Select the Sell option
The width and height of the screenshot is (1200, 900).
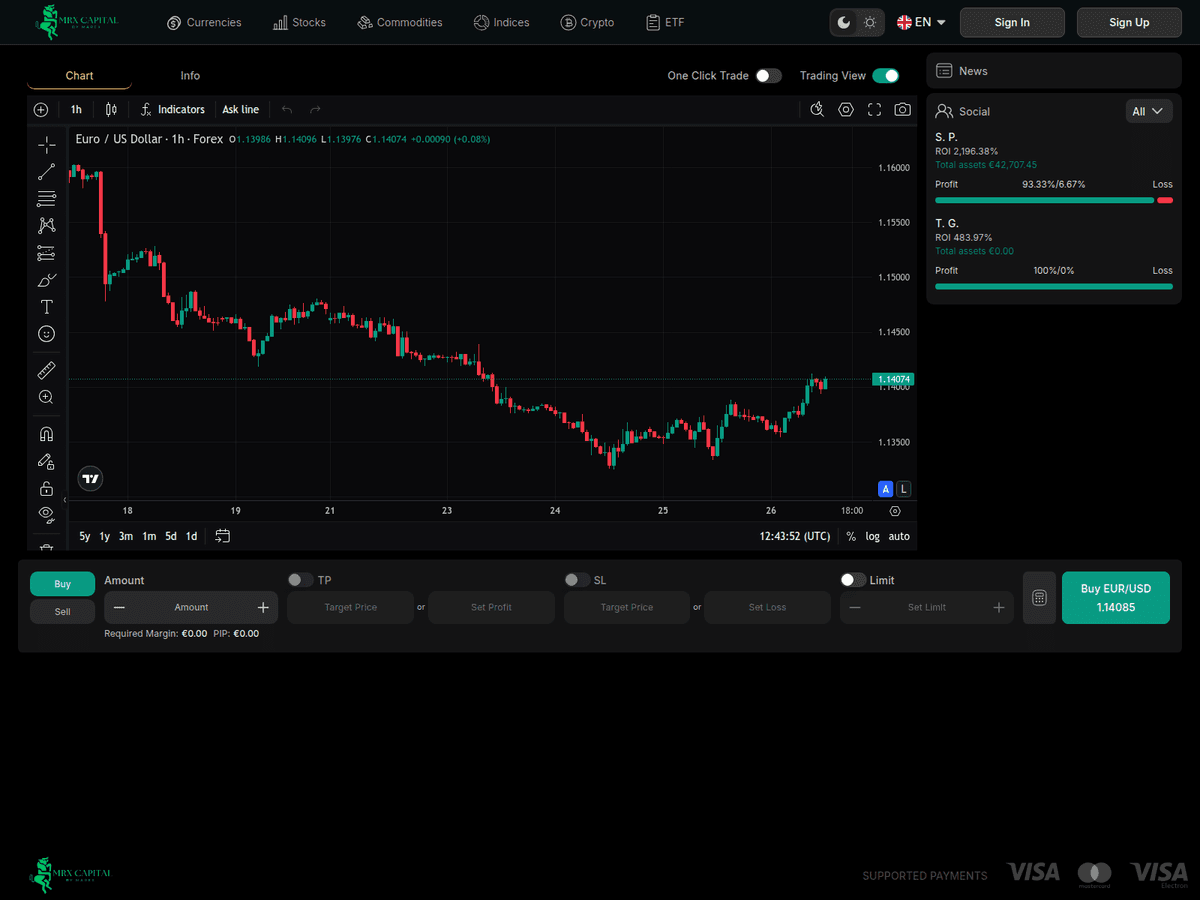click(x=62, y=611)
